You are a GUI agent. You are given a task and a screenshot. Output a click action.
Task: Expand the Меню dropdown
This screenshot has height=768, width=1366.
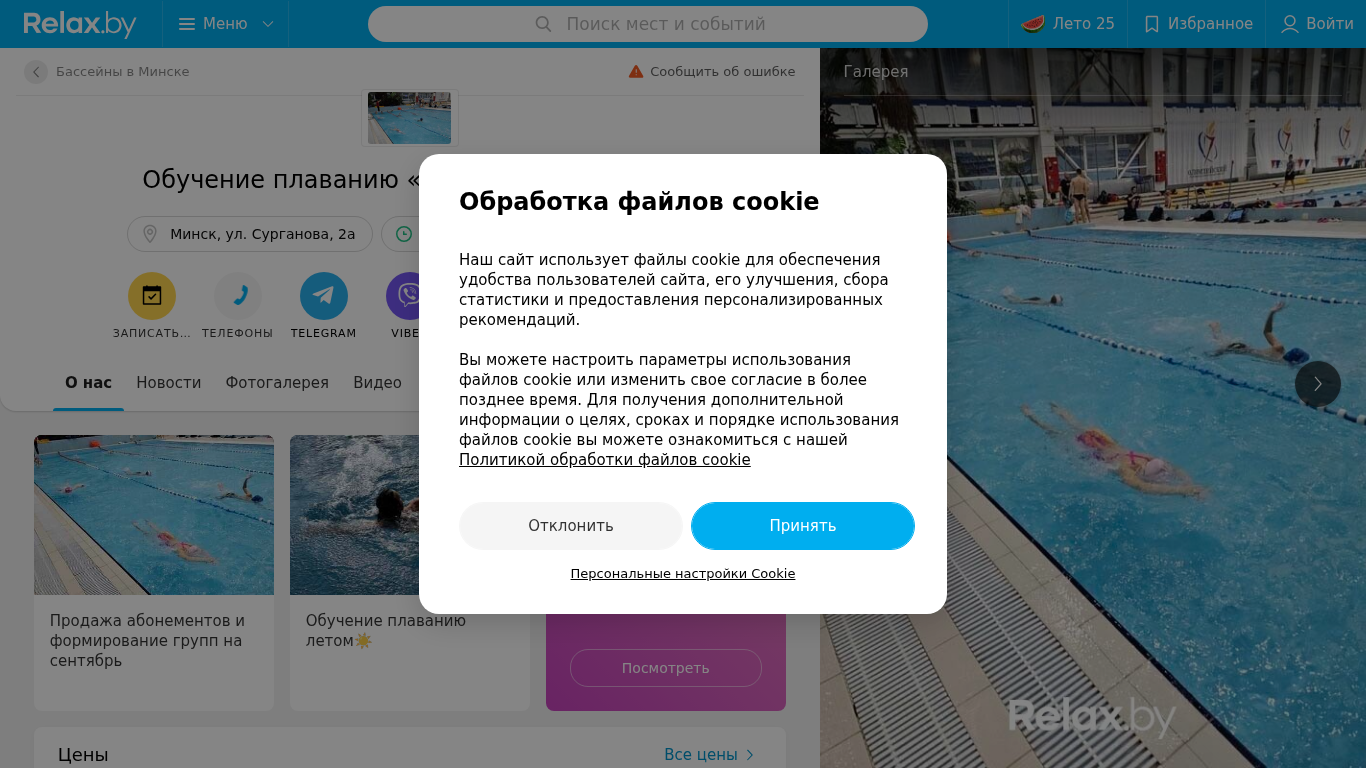[x=226, y=24]
